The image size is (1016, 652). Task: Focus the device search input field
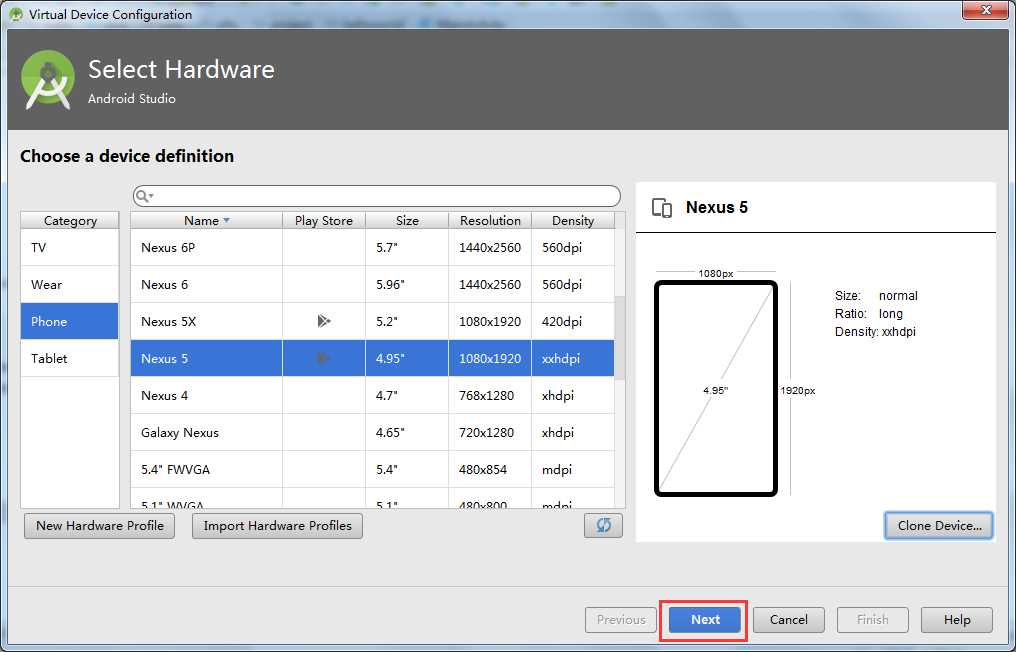click(376, 196)
